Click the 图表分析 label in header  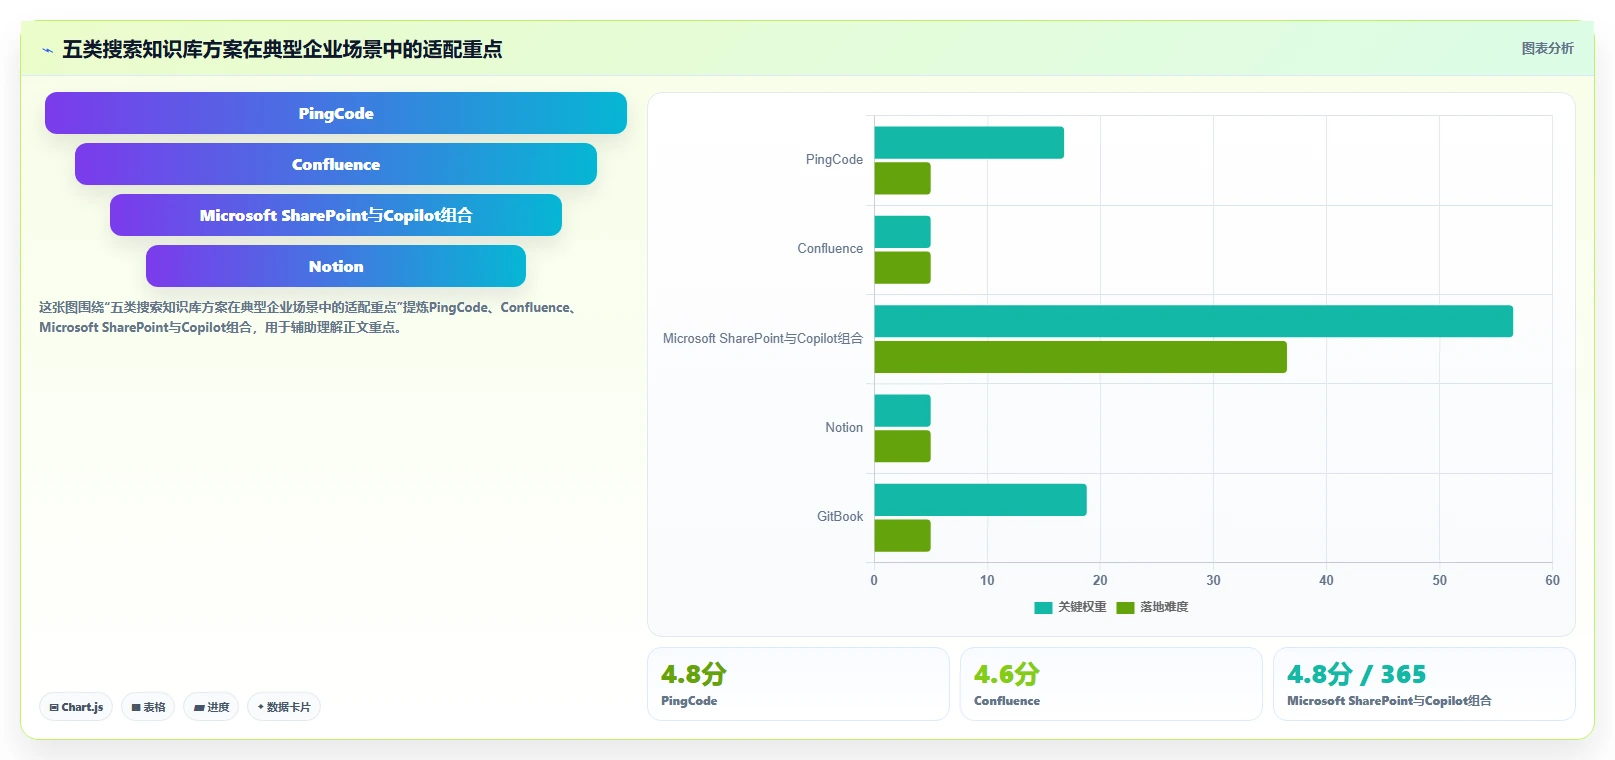coord(1547,48)
